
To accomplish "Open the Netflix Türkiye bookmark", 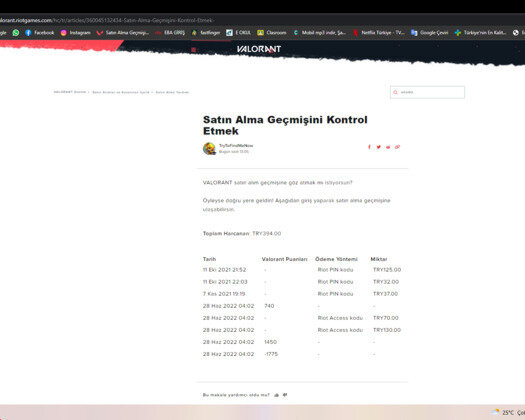I will click(379, 32).
